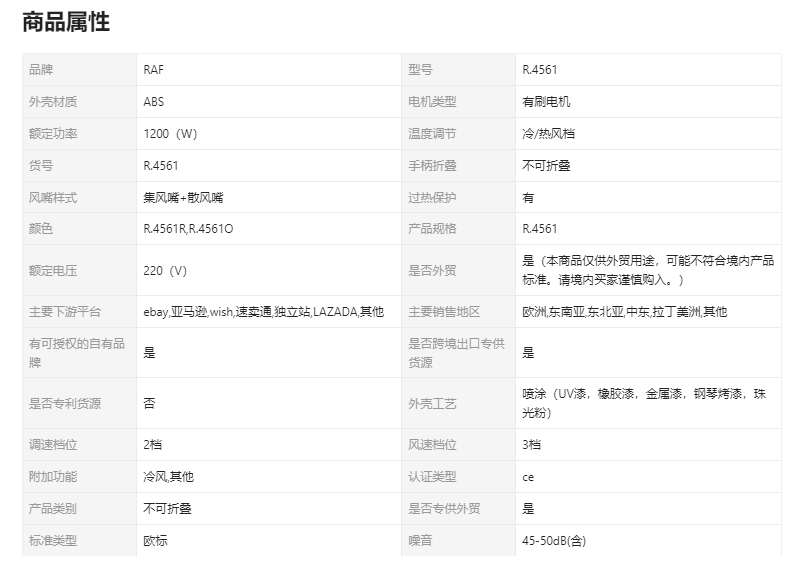
Task: Select the 否 patent value
Action: 149,403
